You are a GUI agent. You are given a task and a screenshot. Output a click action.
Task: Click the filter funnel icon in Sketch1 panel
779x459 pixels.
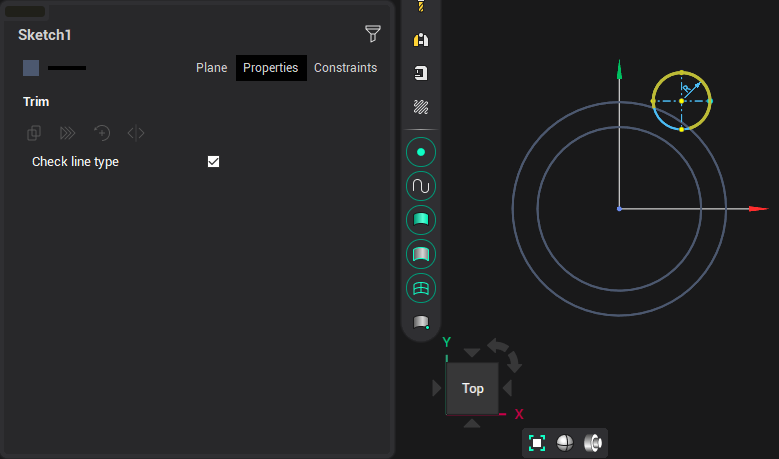[x=373, y=34]
